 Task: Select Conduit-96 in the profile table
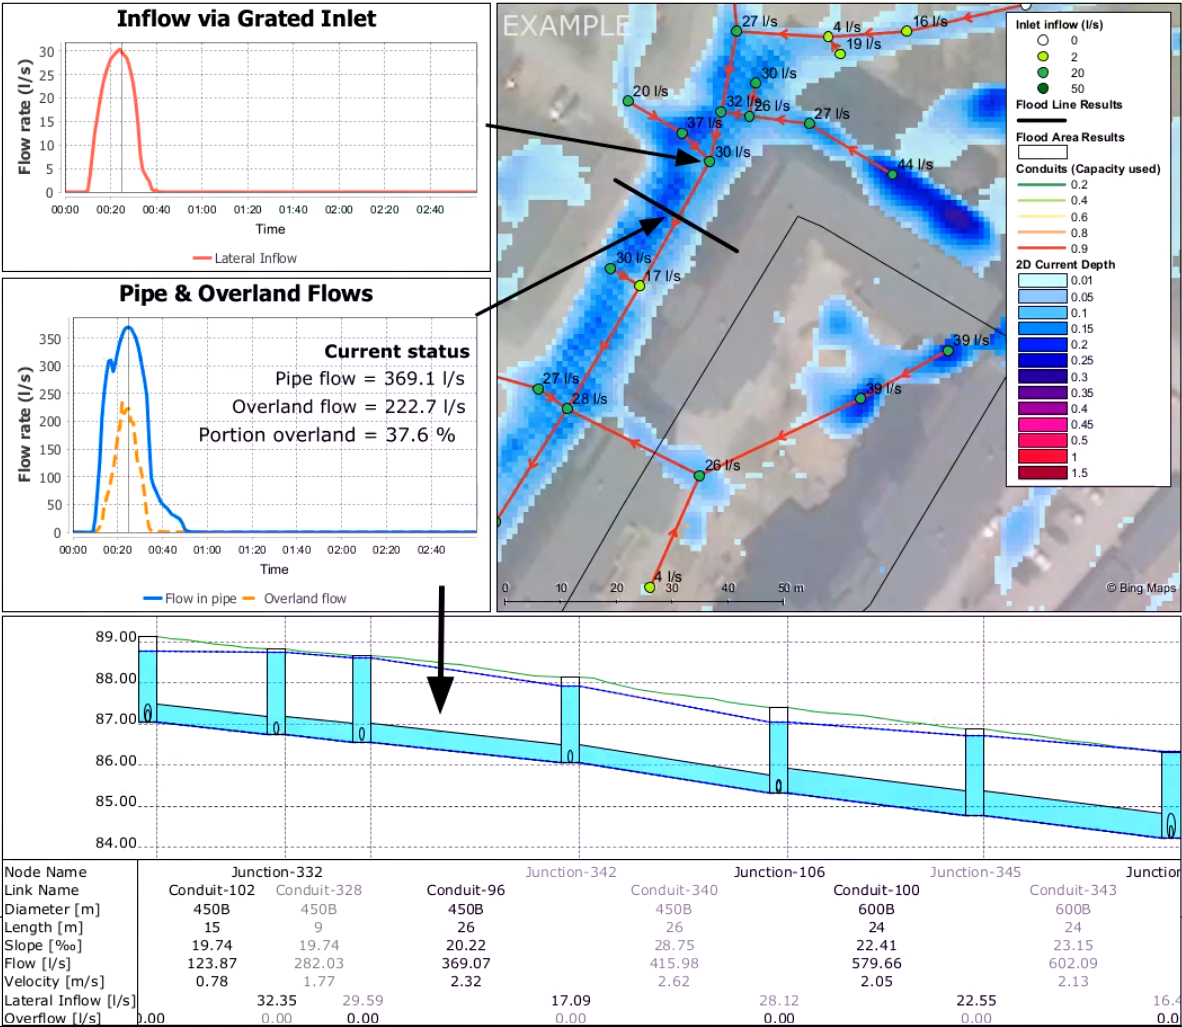pyautogui.click(x=465, y=890)
